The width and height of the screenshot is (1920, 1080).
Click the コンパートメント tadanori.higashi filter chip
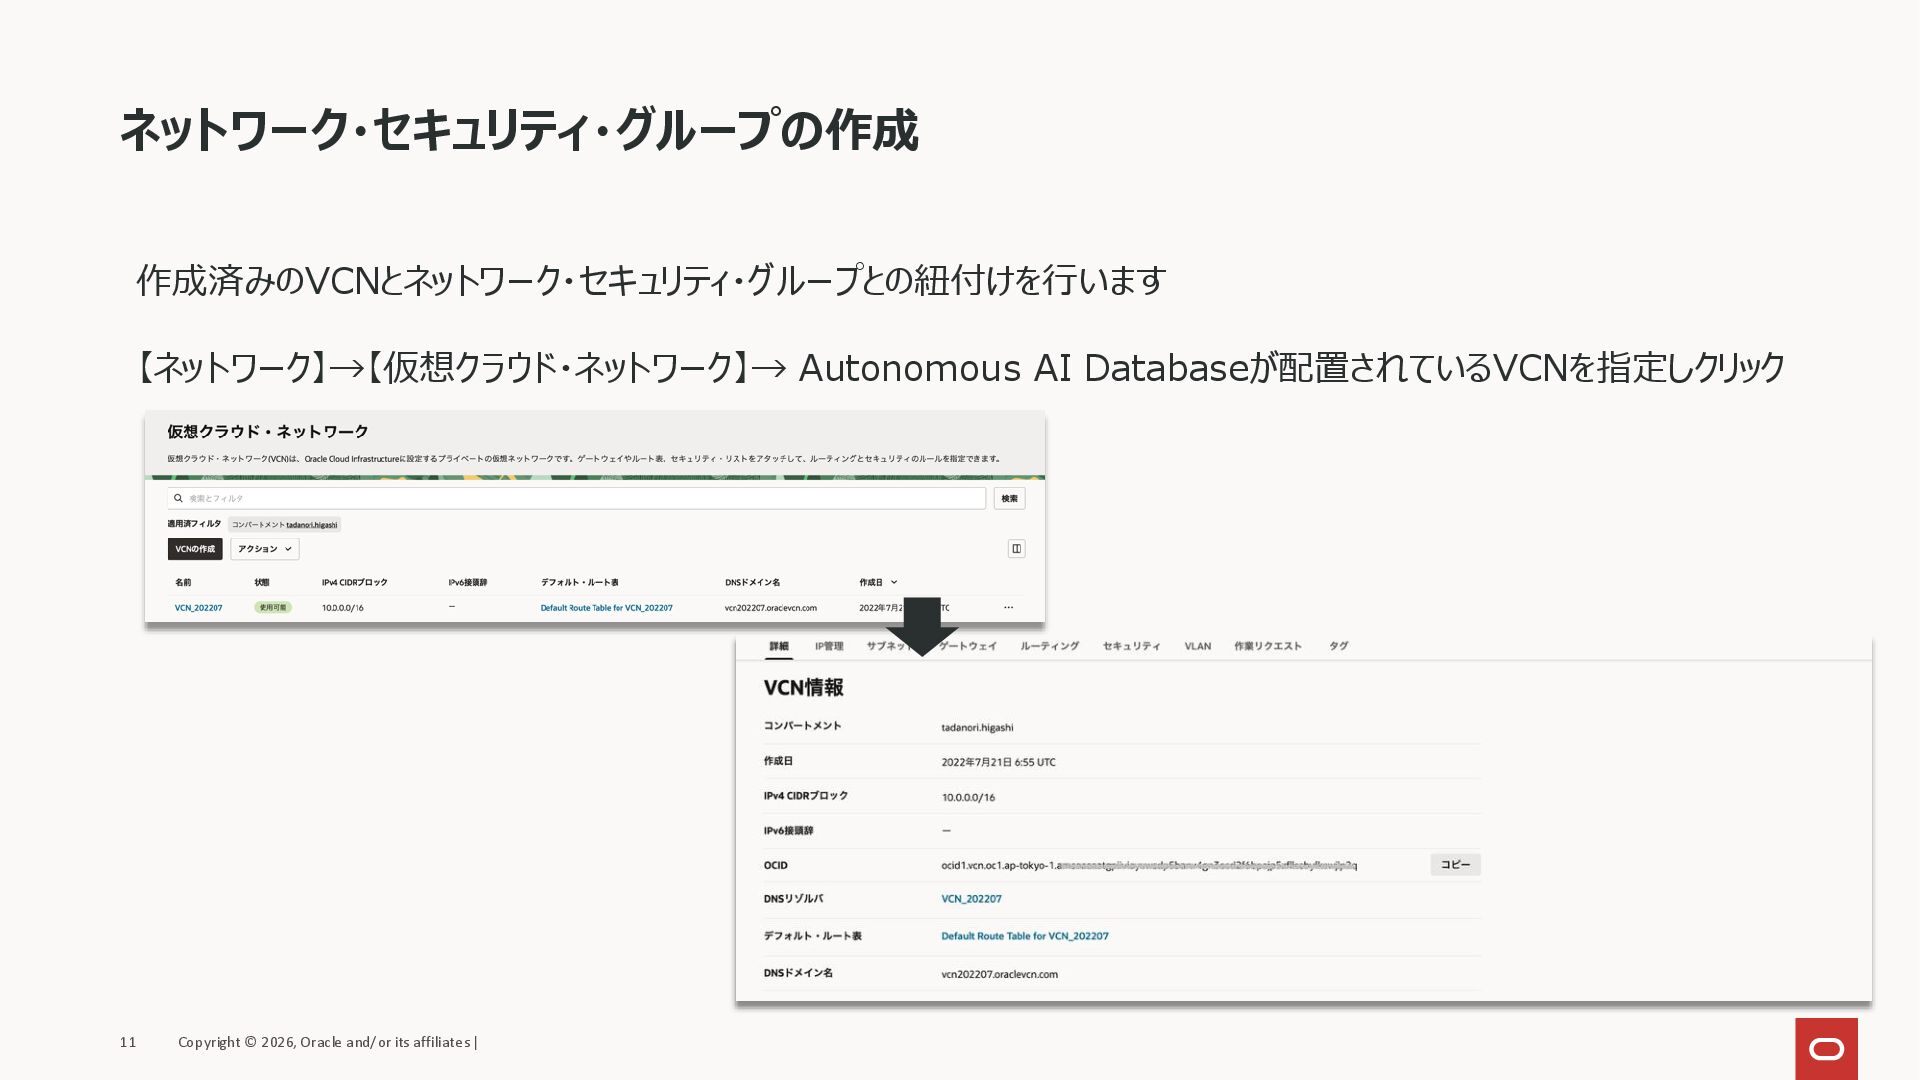(284, 524)
